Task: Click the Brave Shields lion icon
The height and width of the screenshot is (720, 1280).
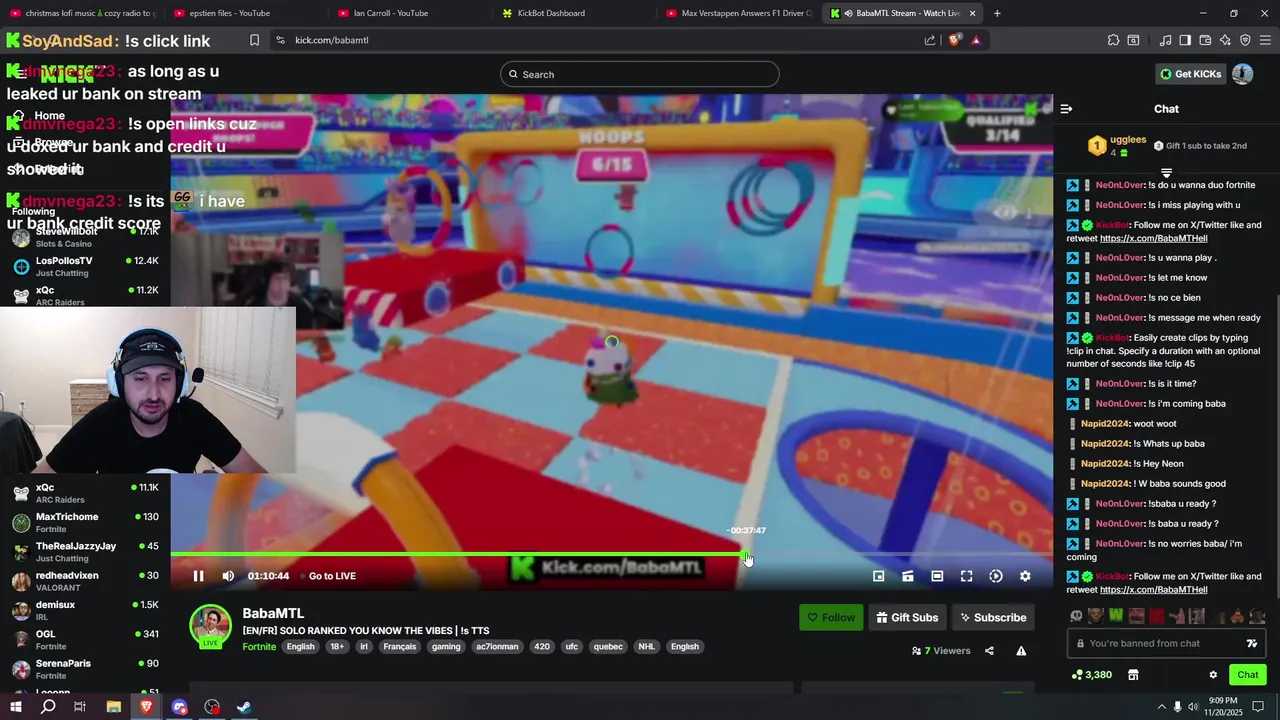Action: coord(955,40)
